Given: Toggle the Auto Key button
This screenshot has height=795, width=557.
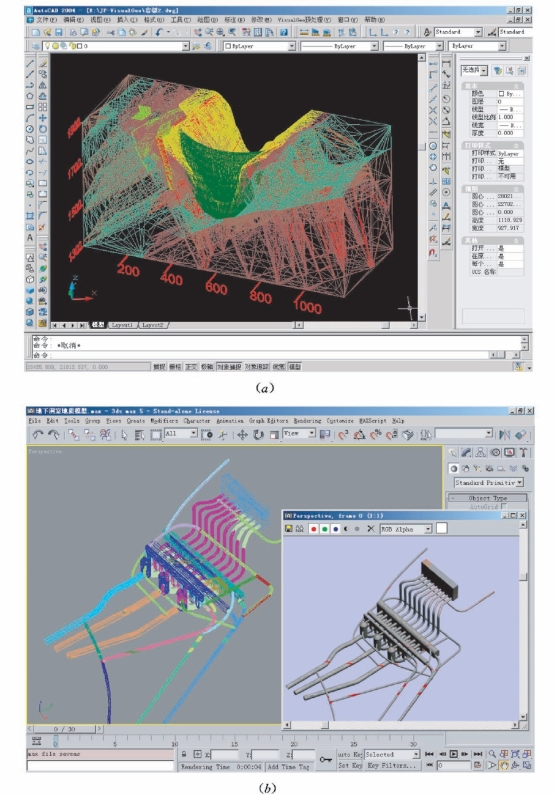Looking at the screenshot, I should pyautogui.click(x=350, y=754).
